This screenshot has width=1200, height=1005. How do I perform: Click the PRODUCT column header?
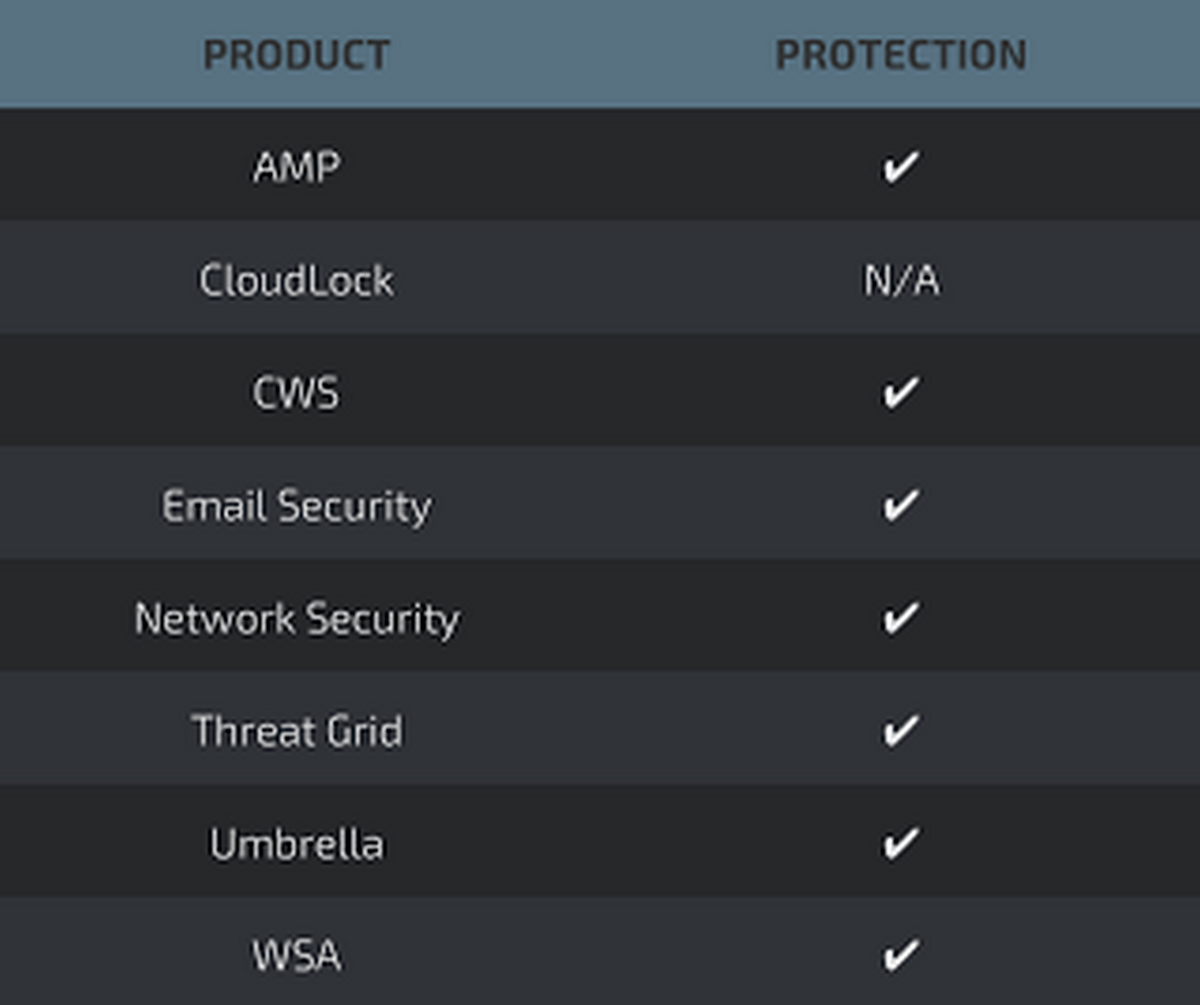pos(296,55)
